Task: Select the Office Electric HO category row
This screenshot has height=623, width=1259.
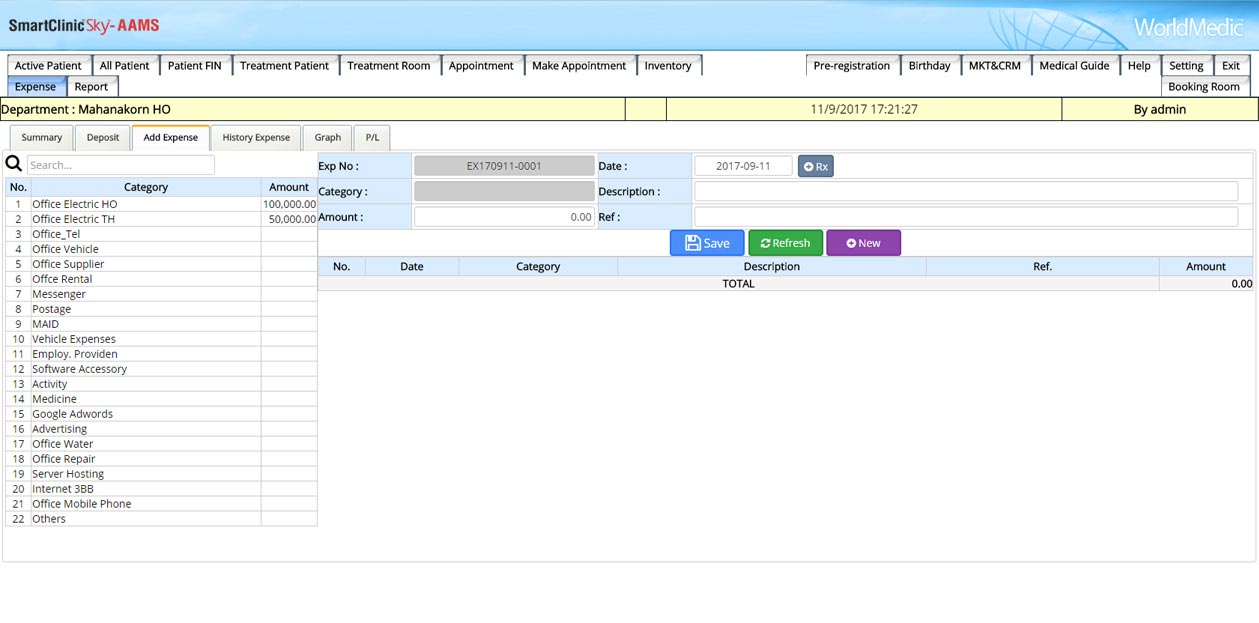Action: coord(75,204)
